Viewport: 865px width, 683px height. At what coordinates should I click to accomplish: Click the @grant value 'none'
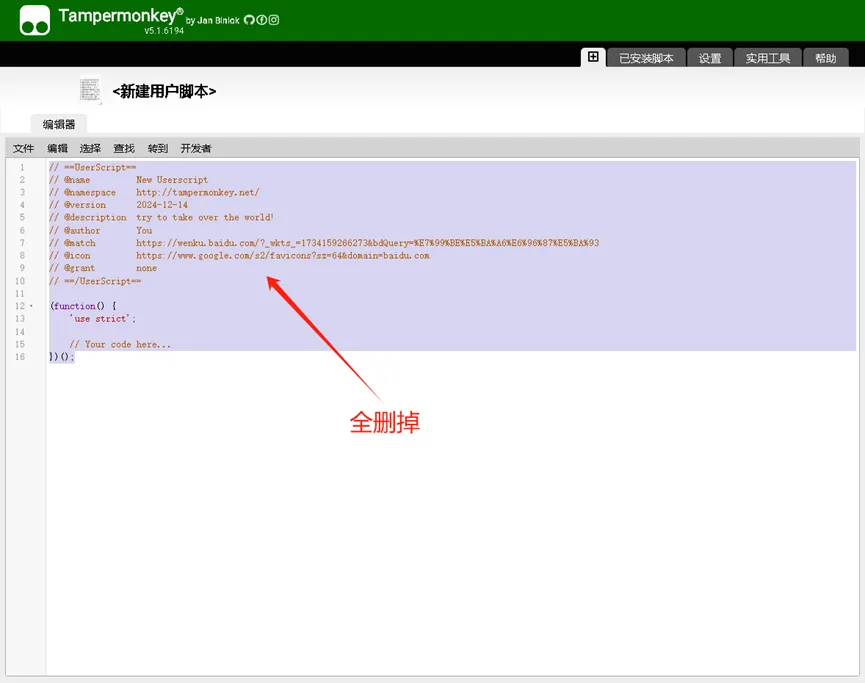(x=147, y=268)
